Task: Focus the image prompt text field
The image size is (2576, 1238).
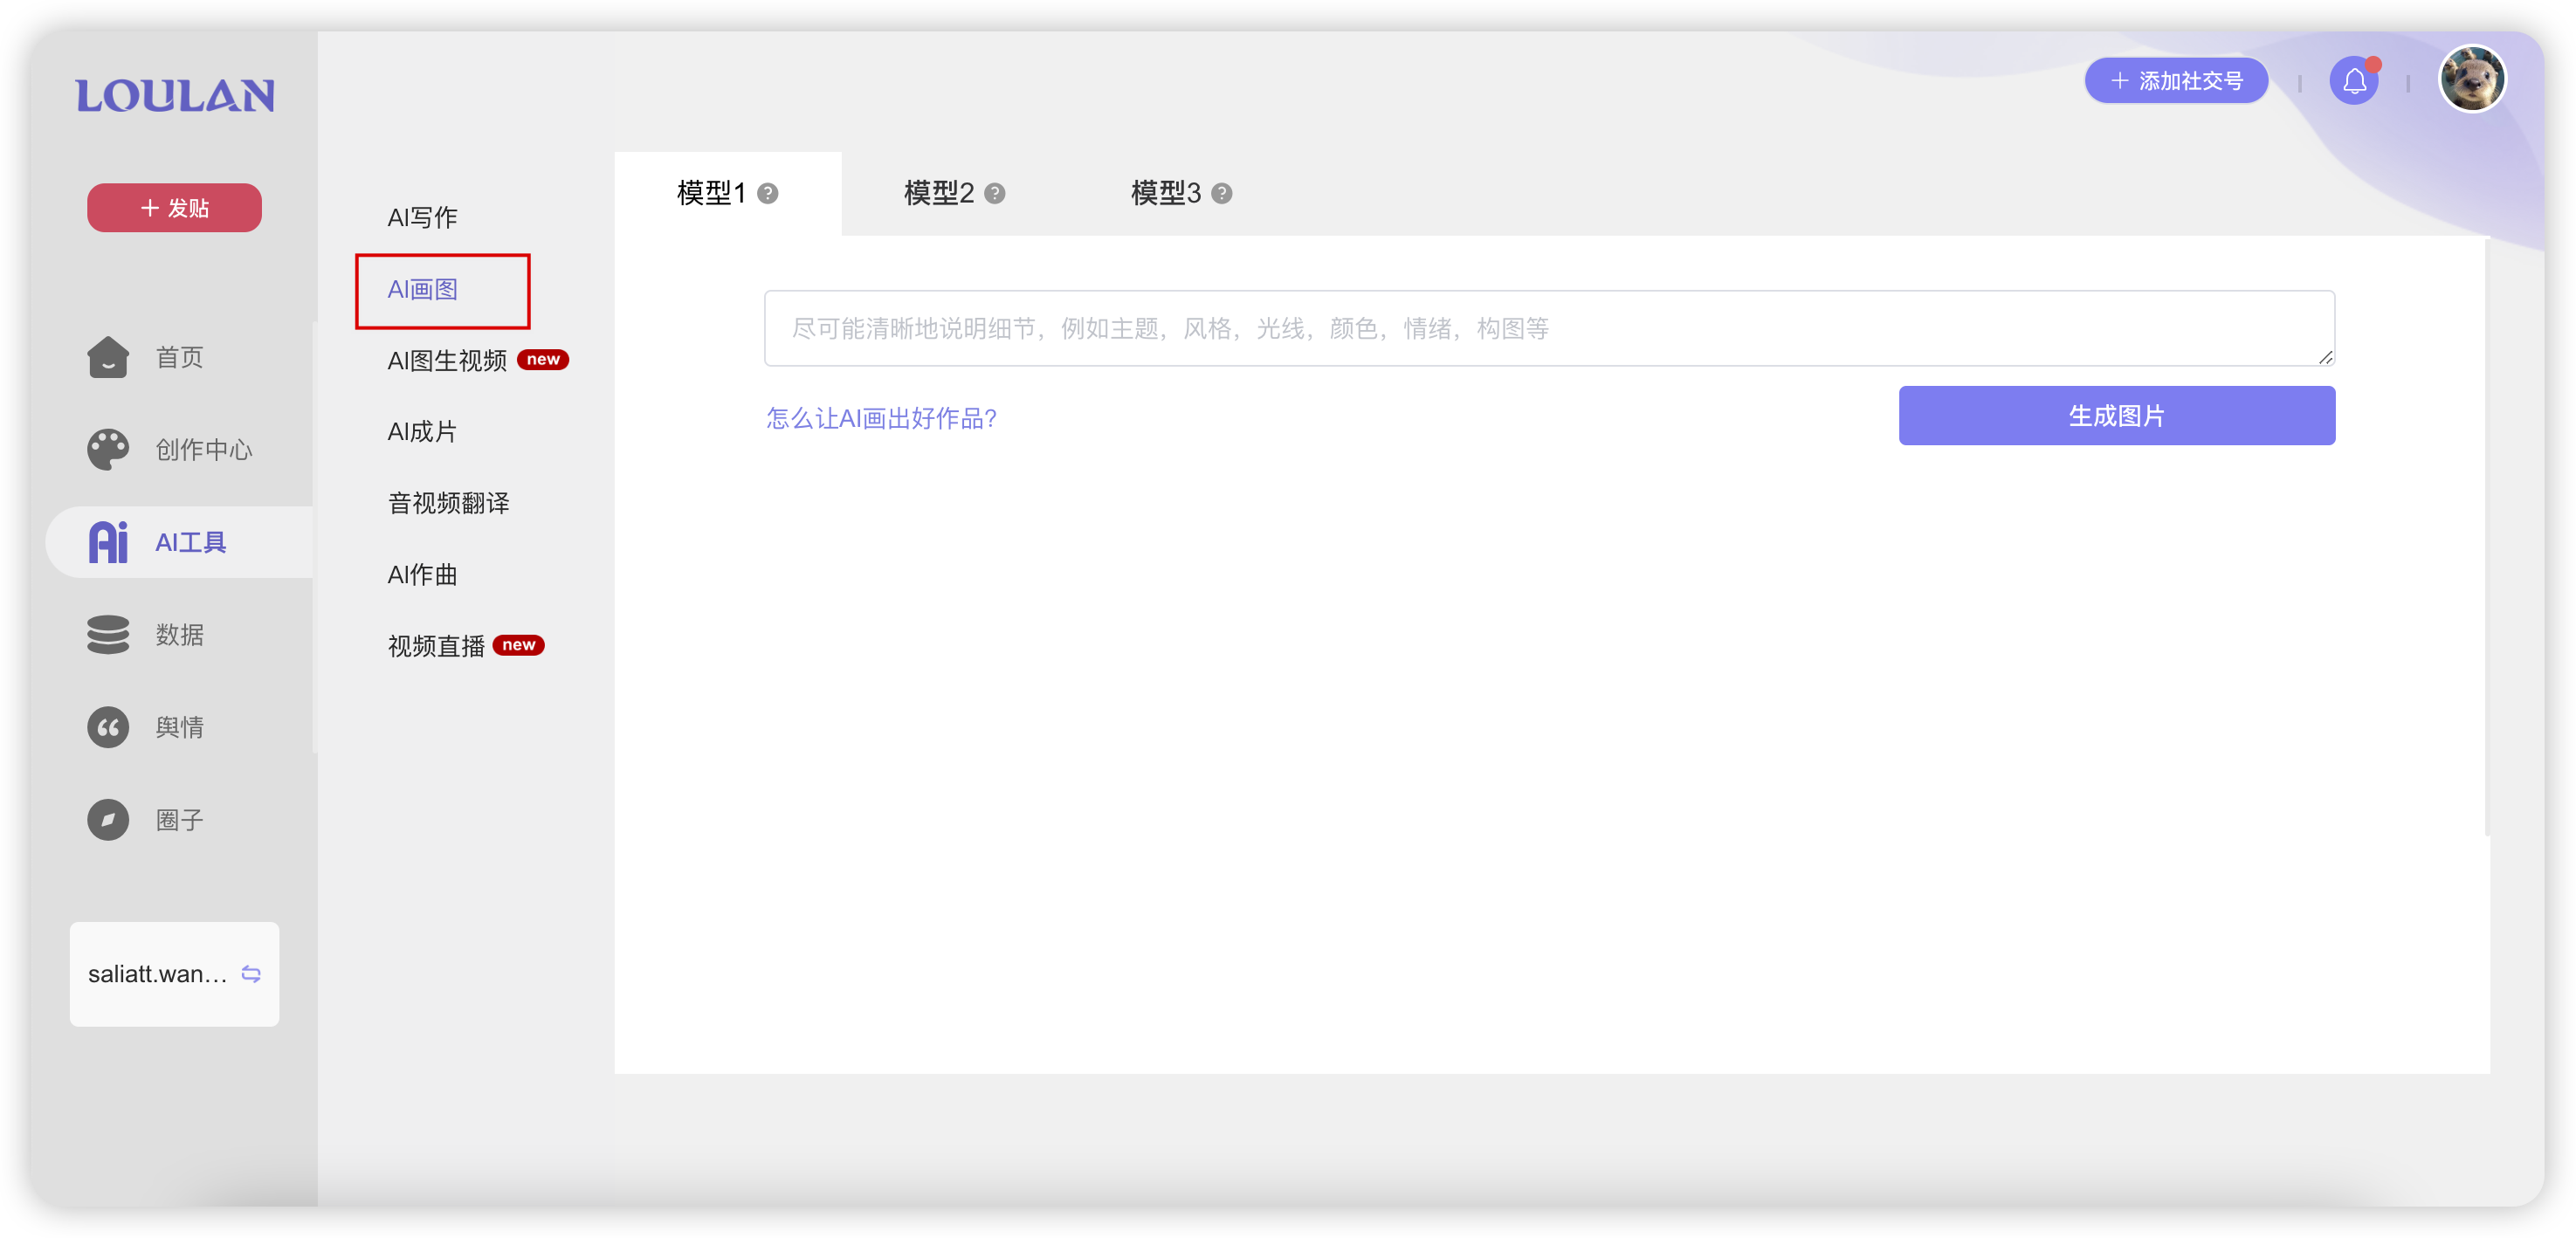Action: point(1549,328)
